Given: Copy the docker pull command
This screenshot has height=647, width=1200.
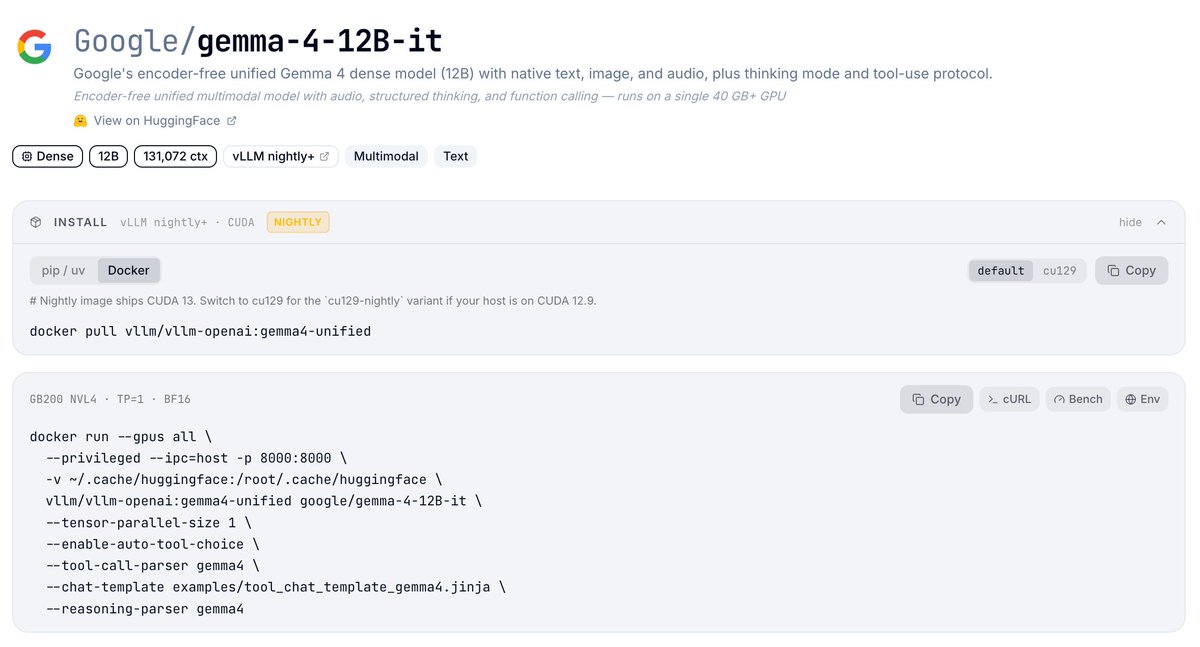Looking at the screenshot, I should [1131, 270].
